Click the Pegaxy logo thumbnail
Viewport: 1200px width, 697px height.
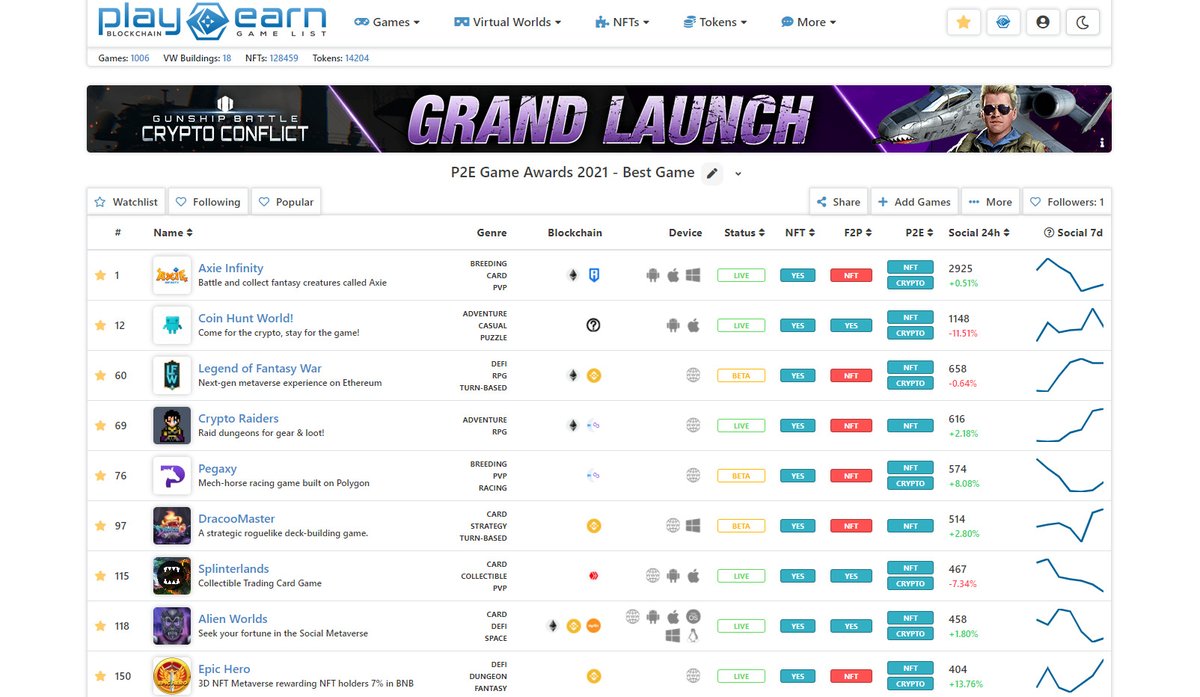click(172, 475)
